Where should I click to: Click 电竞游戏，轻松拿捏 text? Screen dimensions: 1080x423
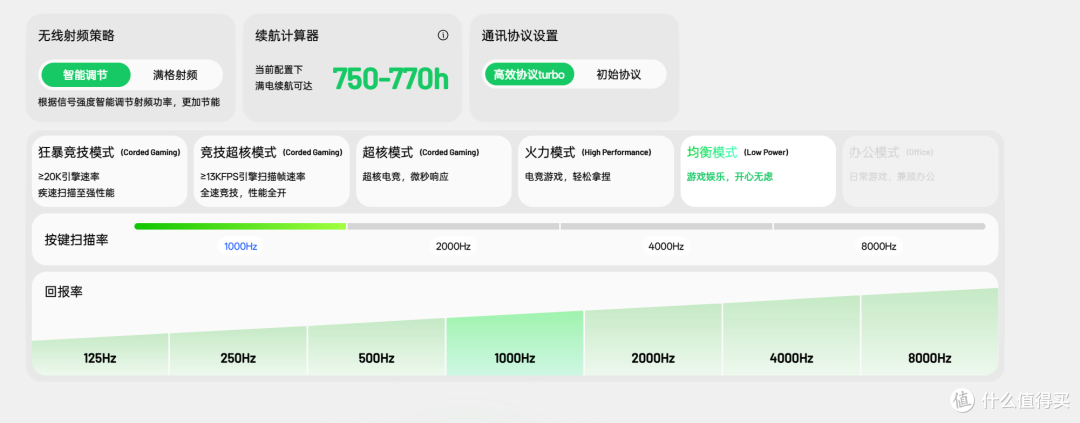[568, 176]
